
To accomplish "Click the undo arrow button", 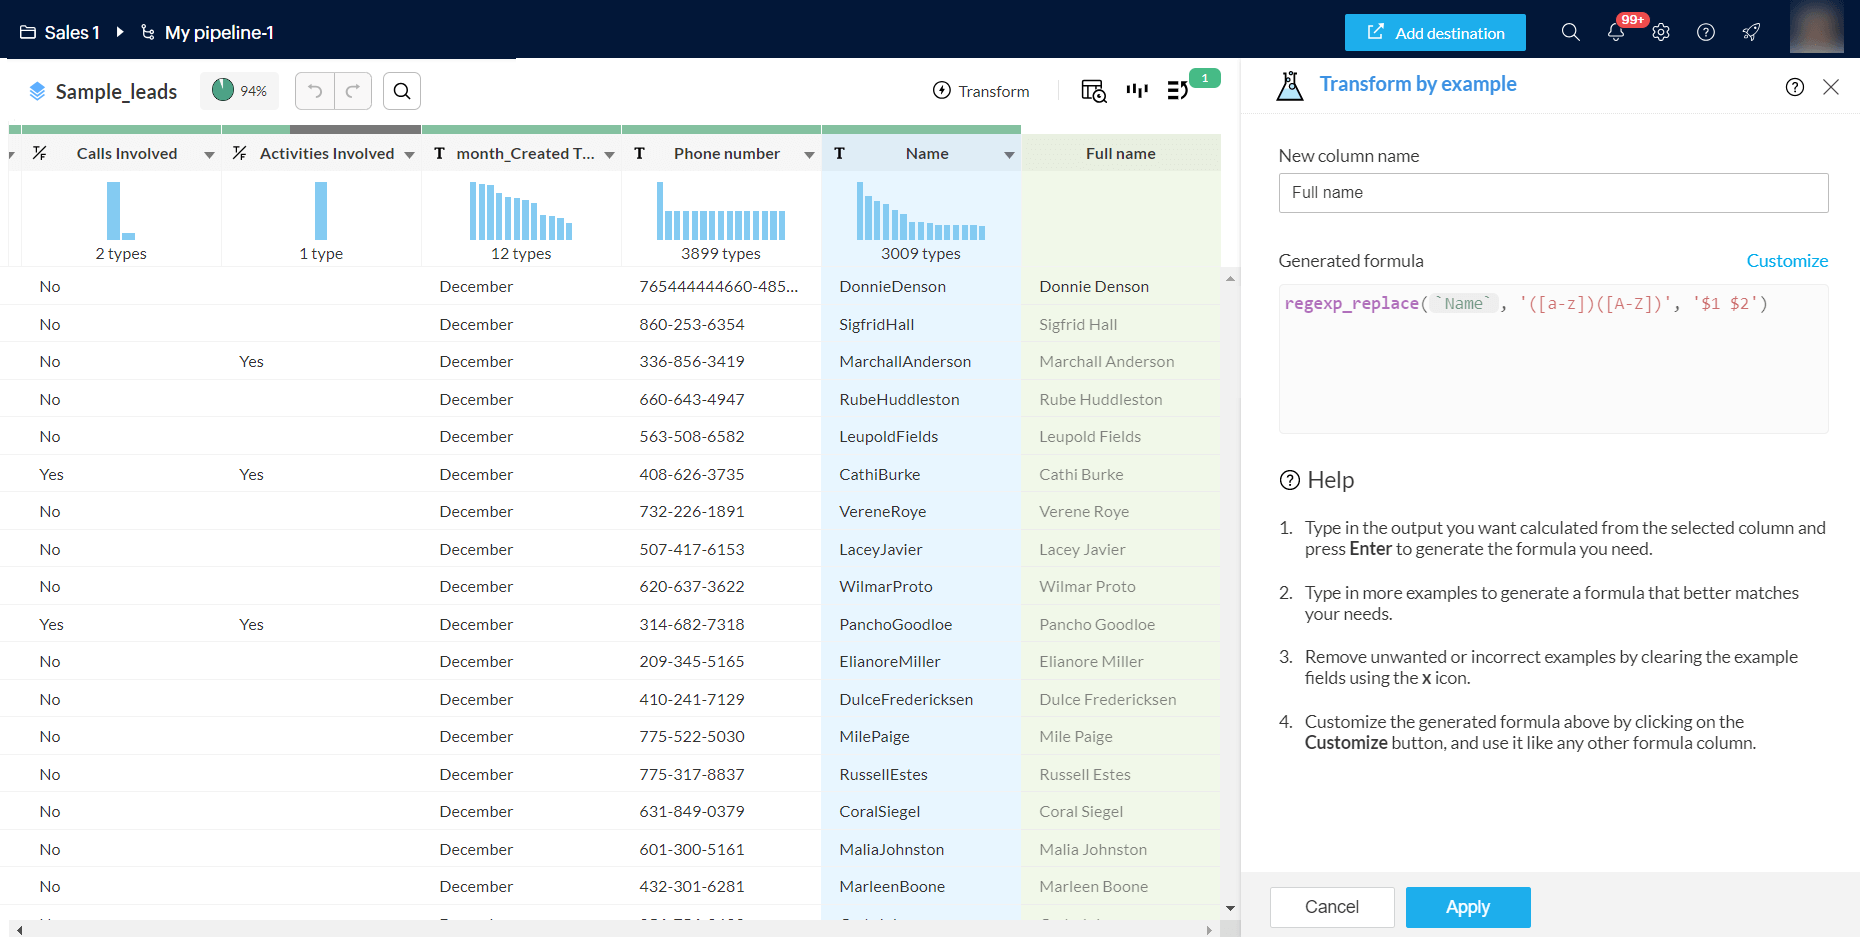I will [315, 91].
